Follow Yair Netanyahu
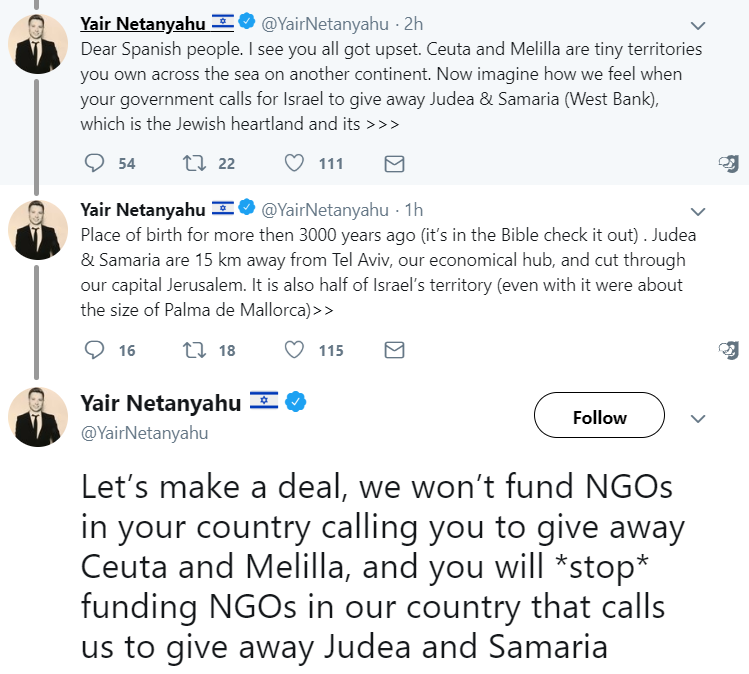The width and height of the screenshot is (749, 674). pyautogui.click(x=599, y=418)
